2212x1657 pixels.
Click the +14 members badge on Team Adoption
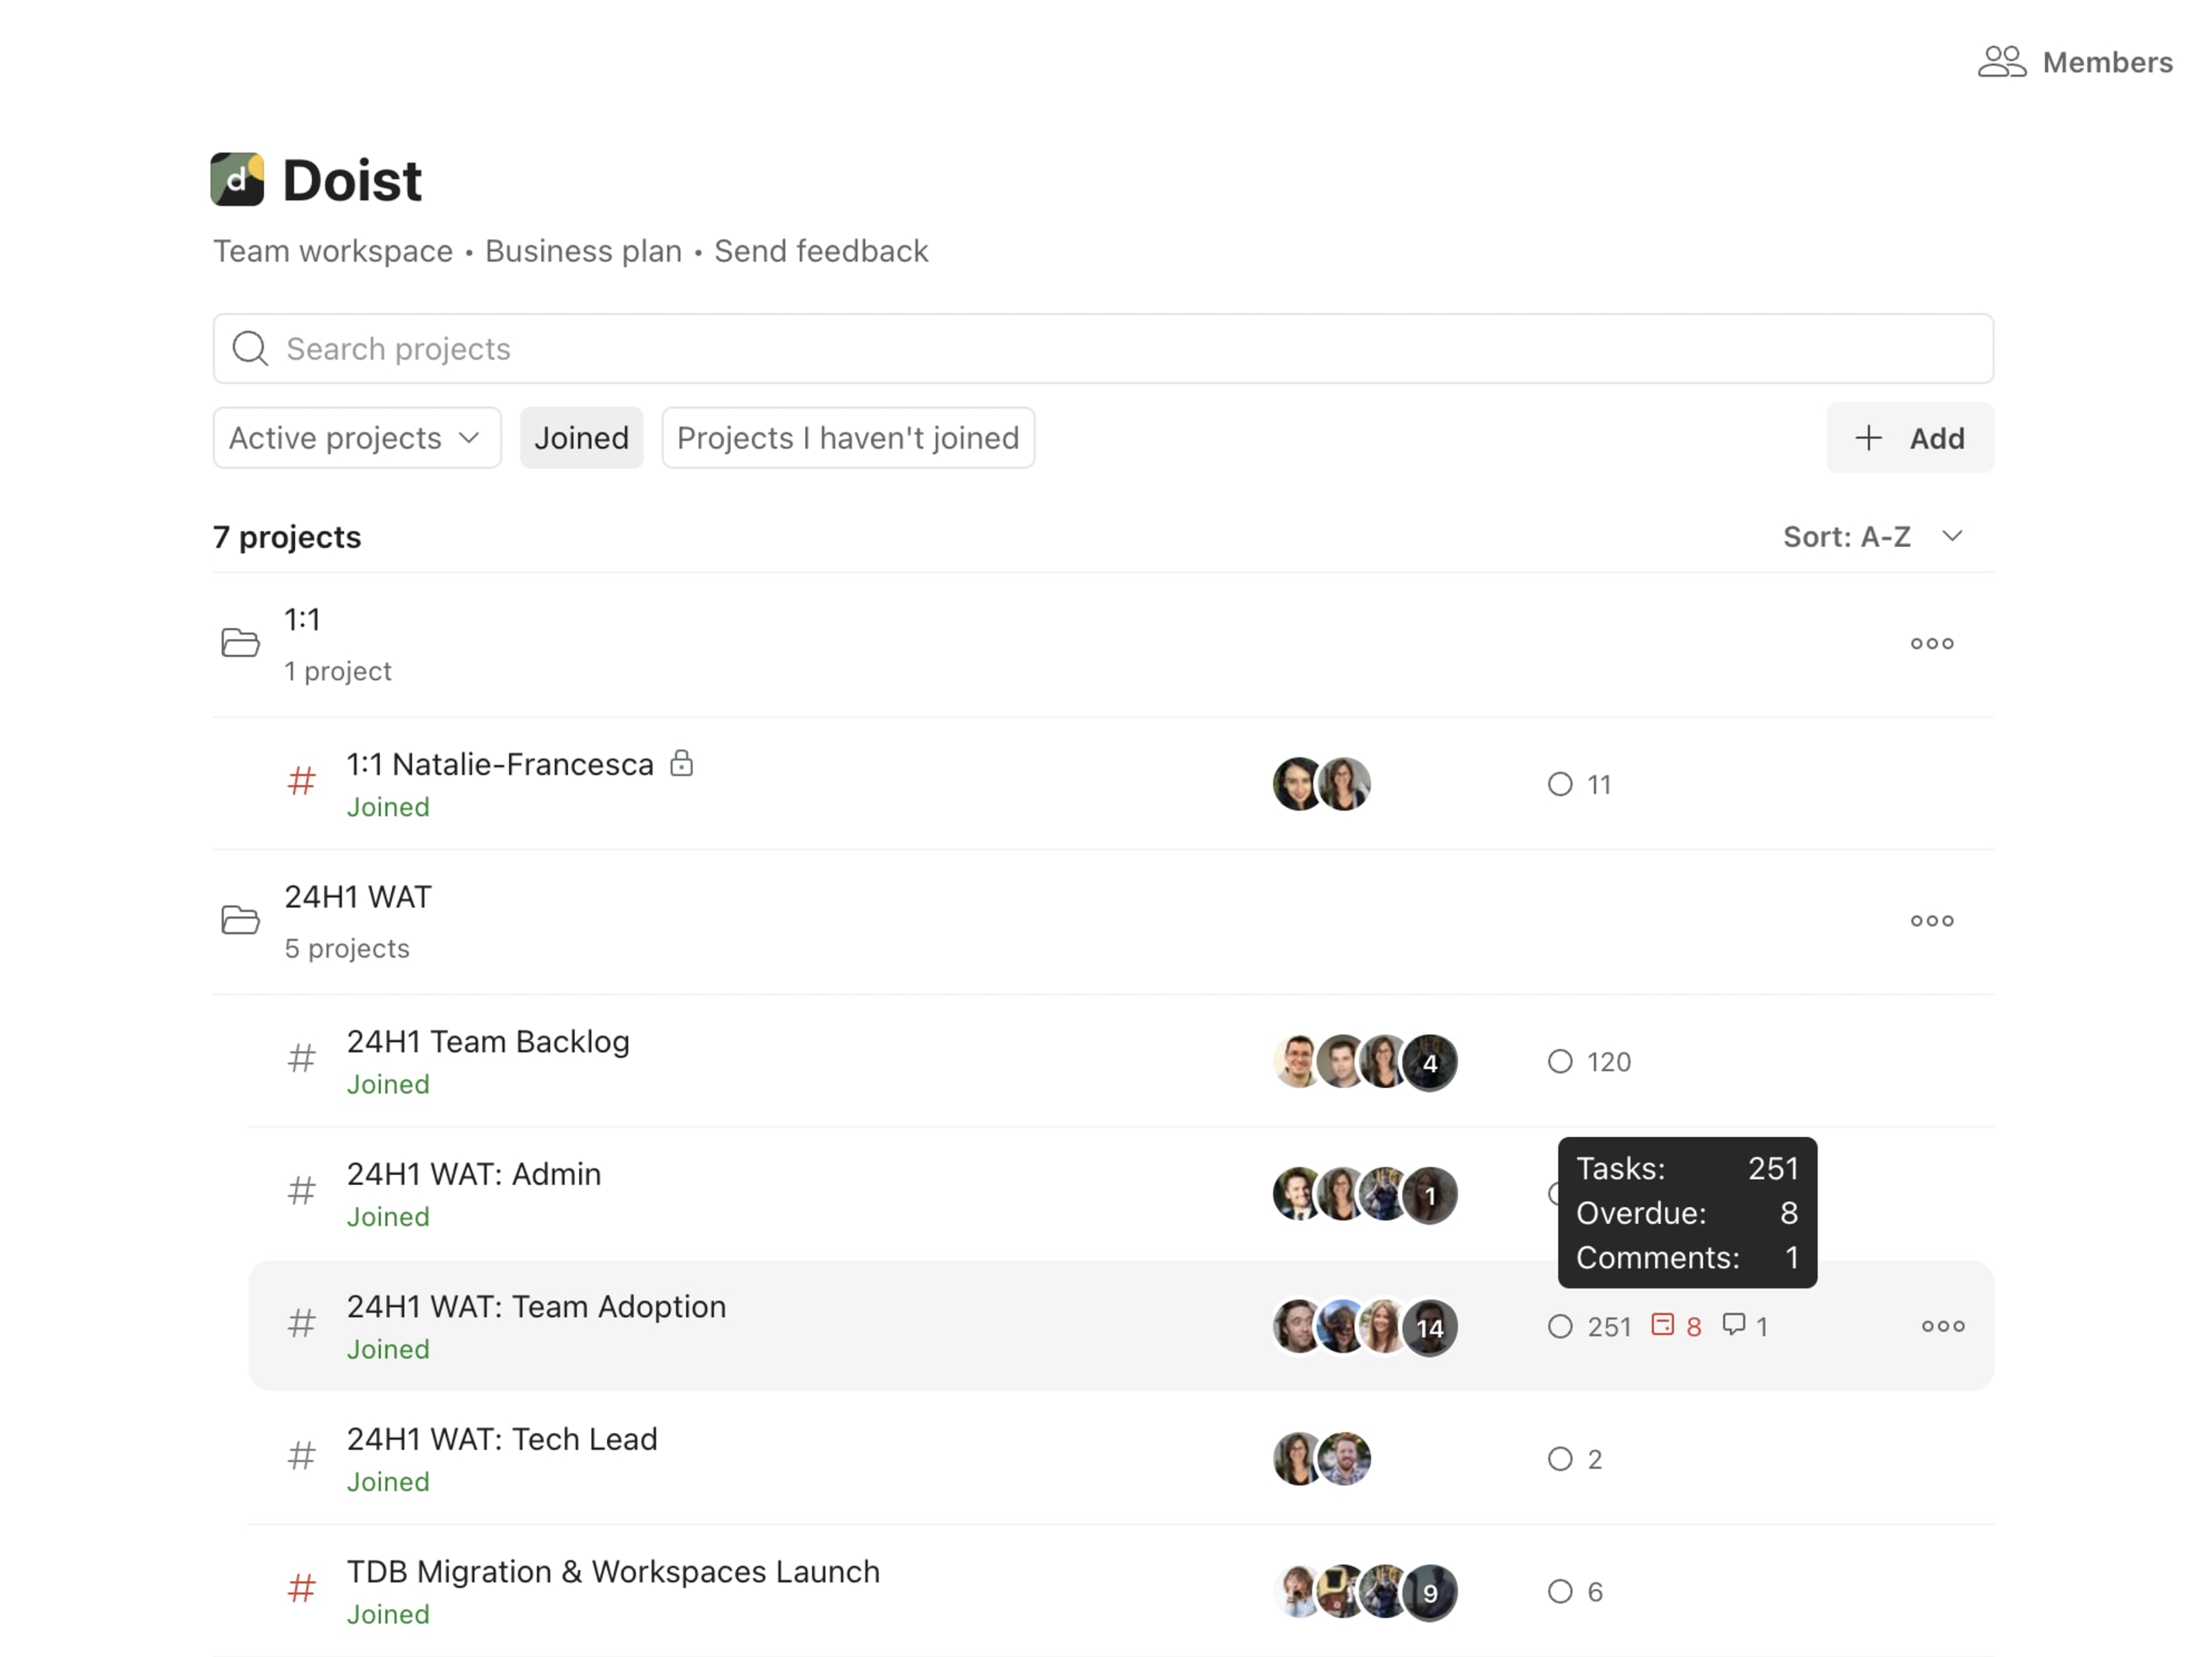click(1430, 1327)
